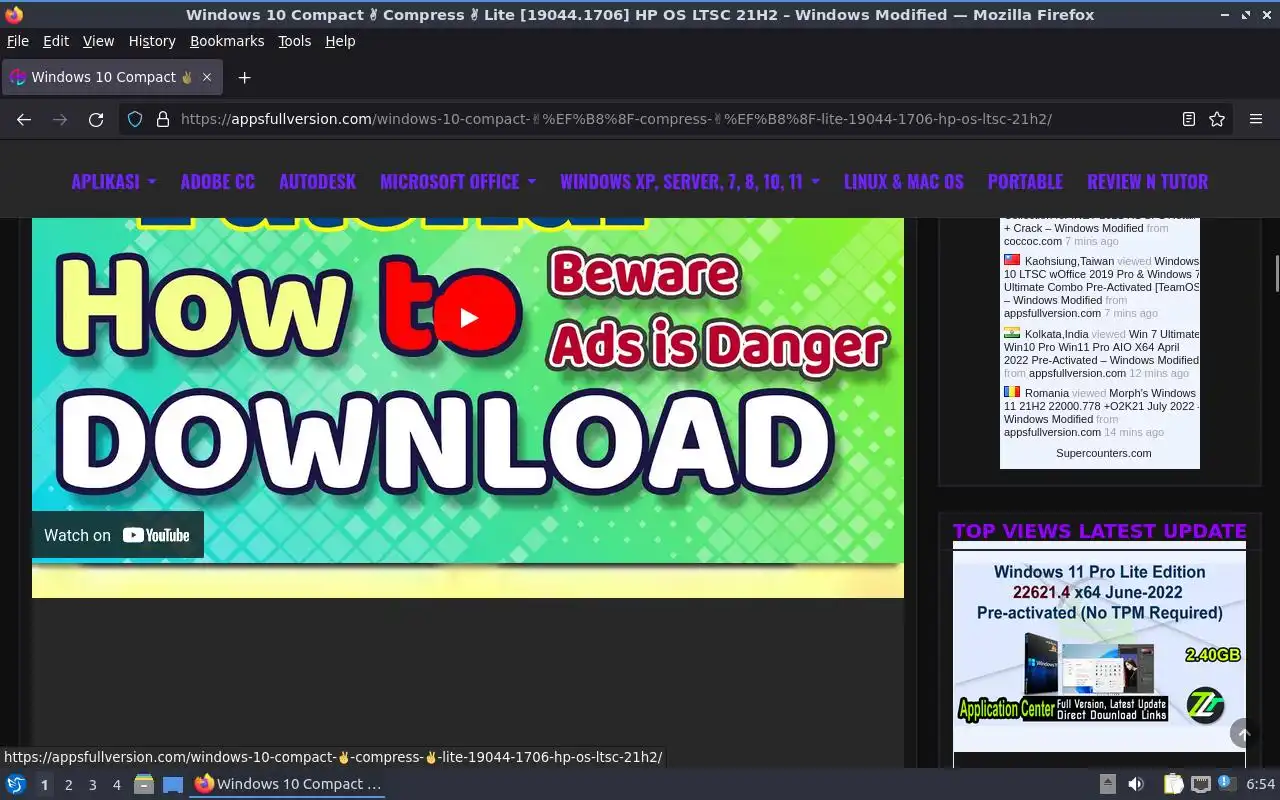Click the Watch on YouTube badge
The width and height of the screenshot is (1280, 800).
[x=117, y=535]
